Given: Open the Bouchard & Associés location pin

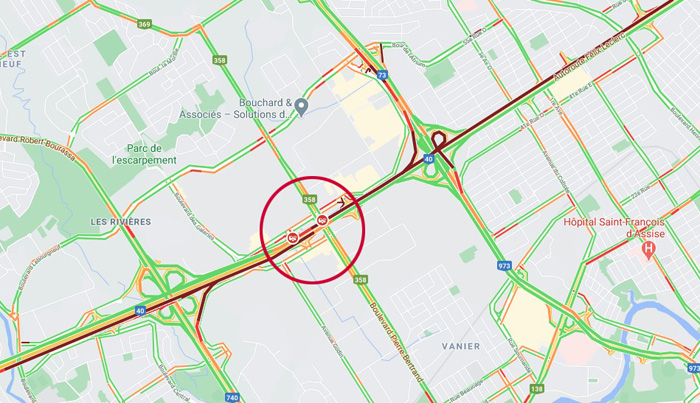Looking at the screenshot, I should click(302, 107).
